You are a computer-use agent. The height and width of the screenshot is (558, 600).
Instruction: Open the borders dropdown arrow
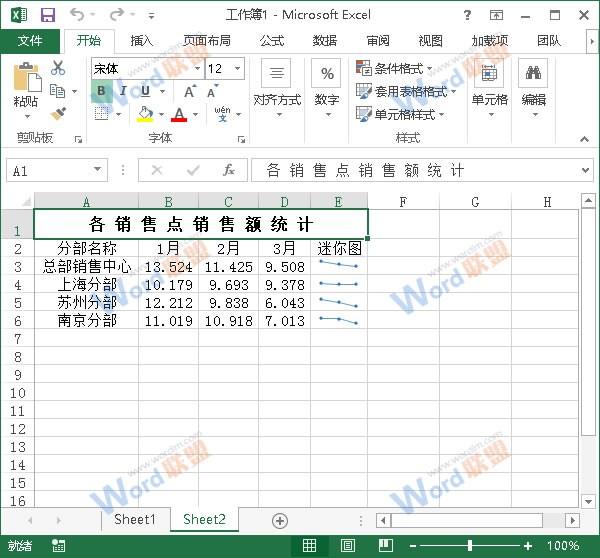[119, 114]
